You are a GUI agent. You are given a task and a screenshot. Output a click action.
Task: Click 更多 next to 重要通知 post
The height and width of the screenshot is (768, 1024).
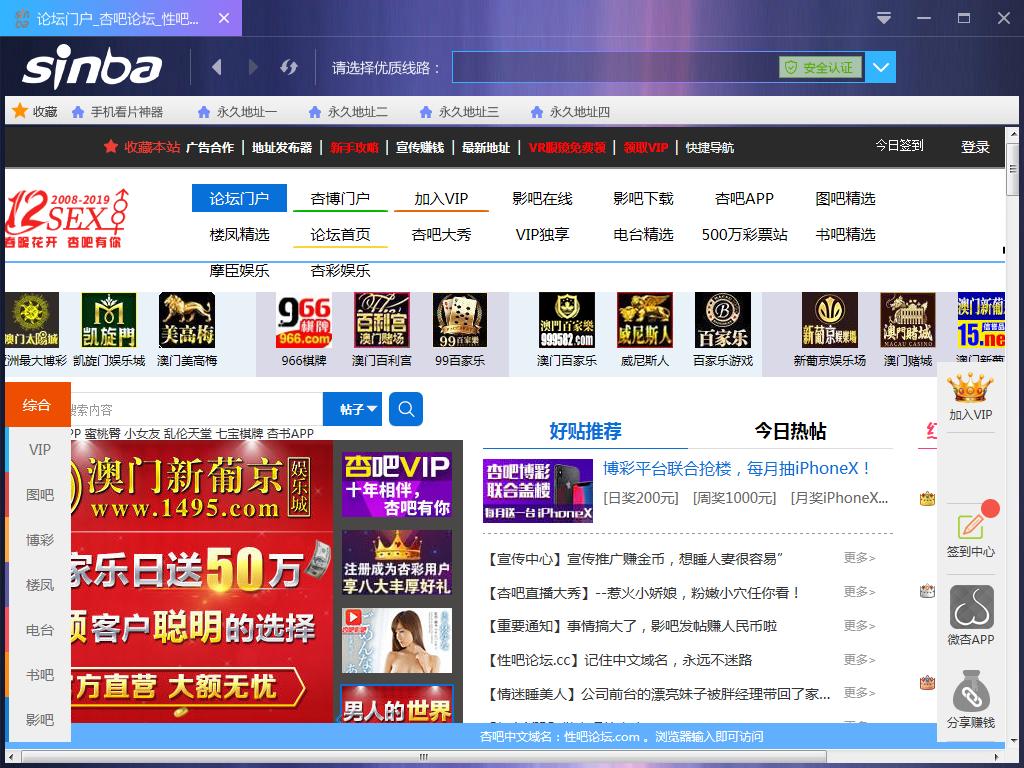859,626
